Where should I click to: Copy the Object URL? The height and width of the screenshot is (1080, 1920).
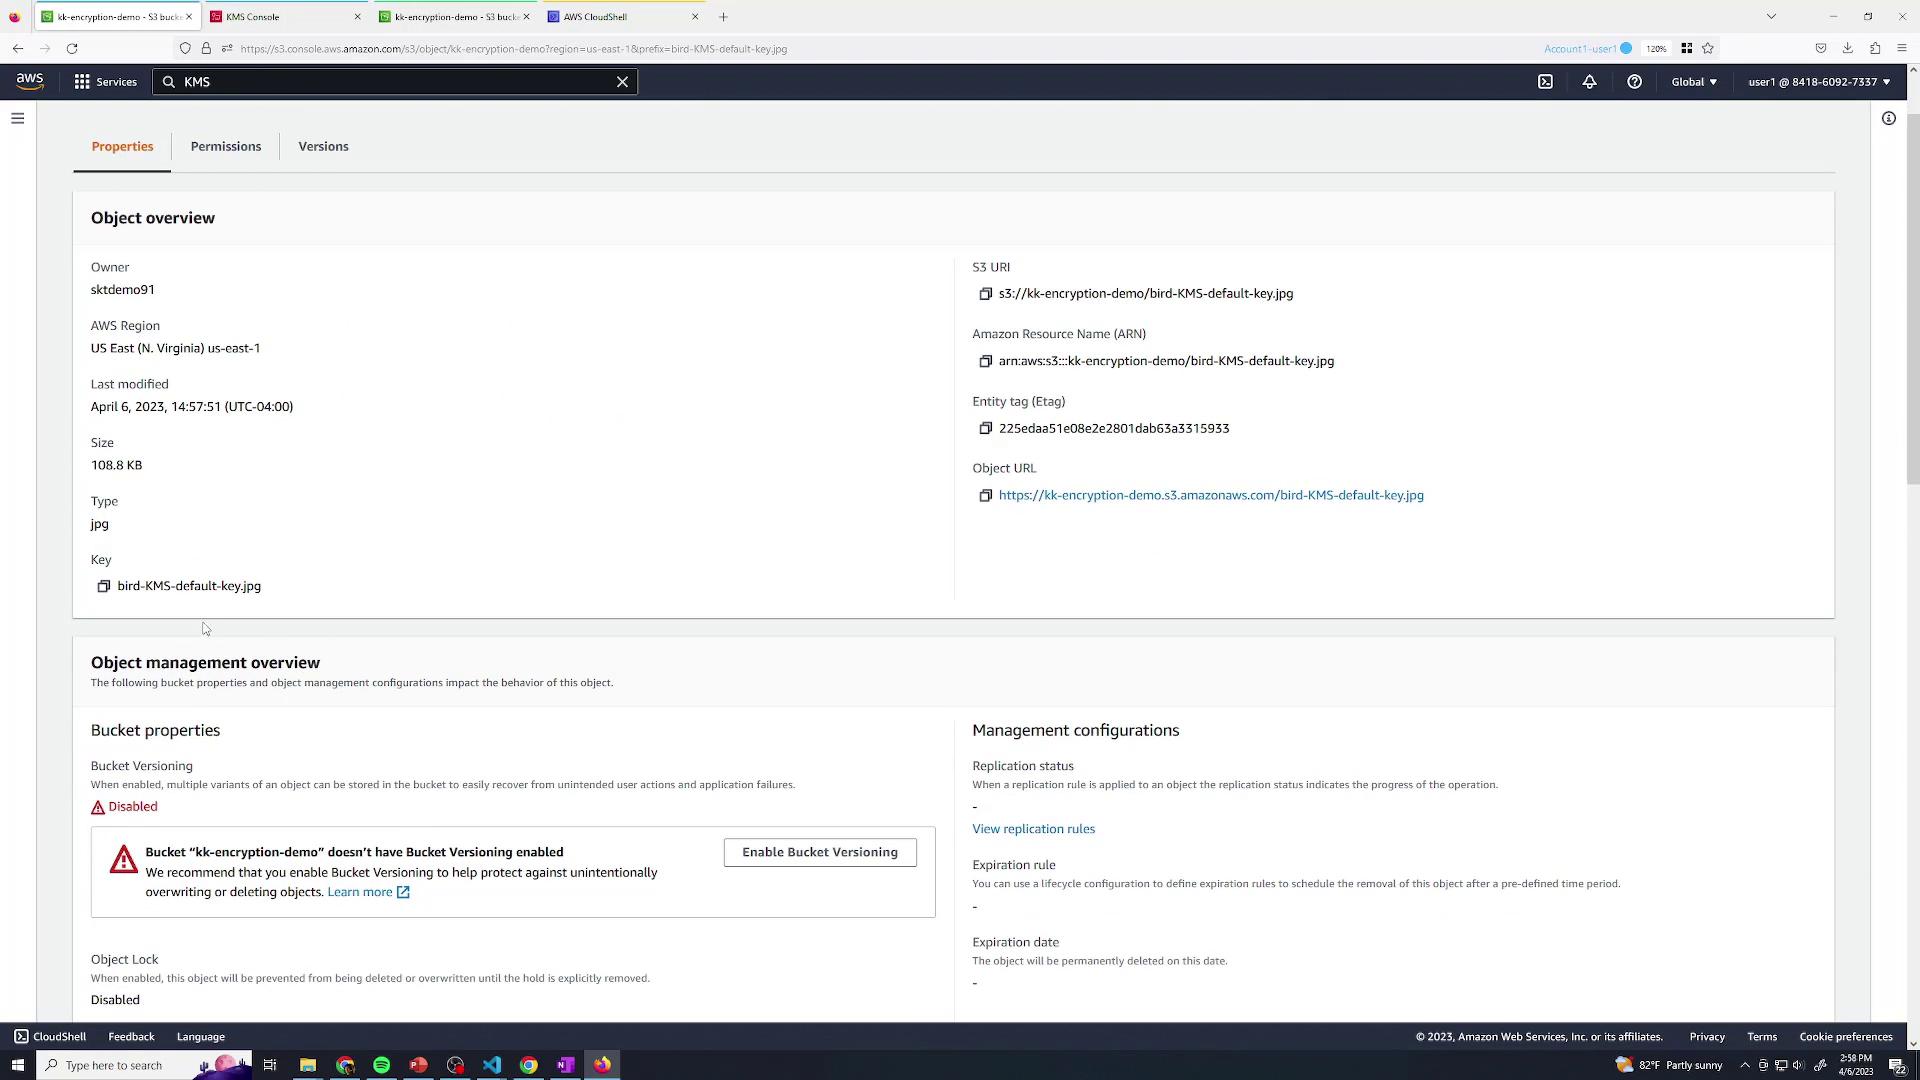985,496
